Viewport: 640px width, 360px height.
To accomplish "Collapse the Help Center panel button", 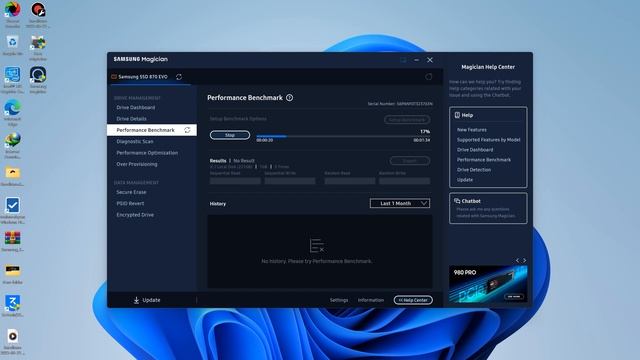I will pyautogui.click(x=413, y=300).
